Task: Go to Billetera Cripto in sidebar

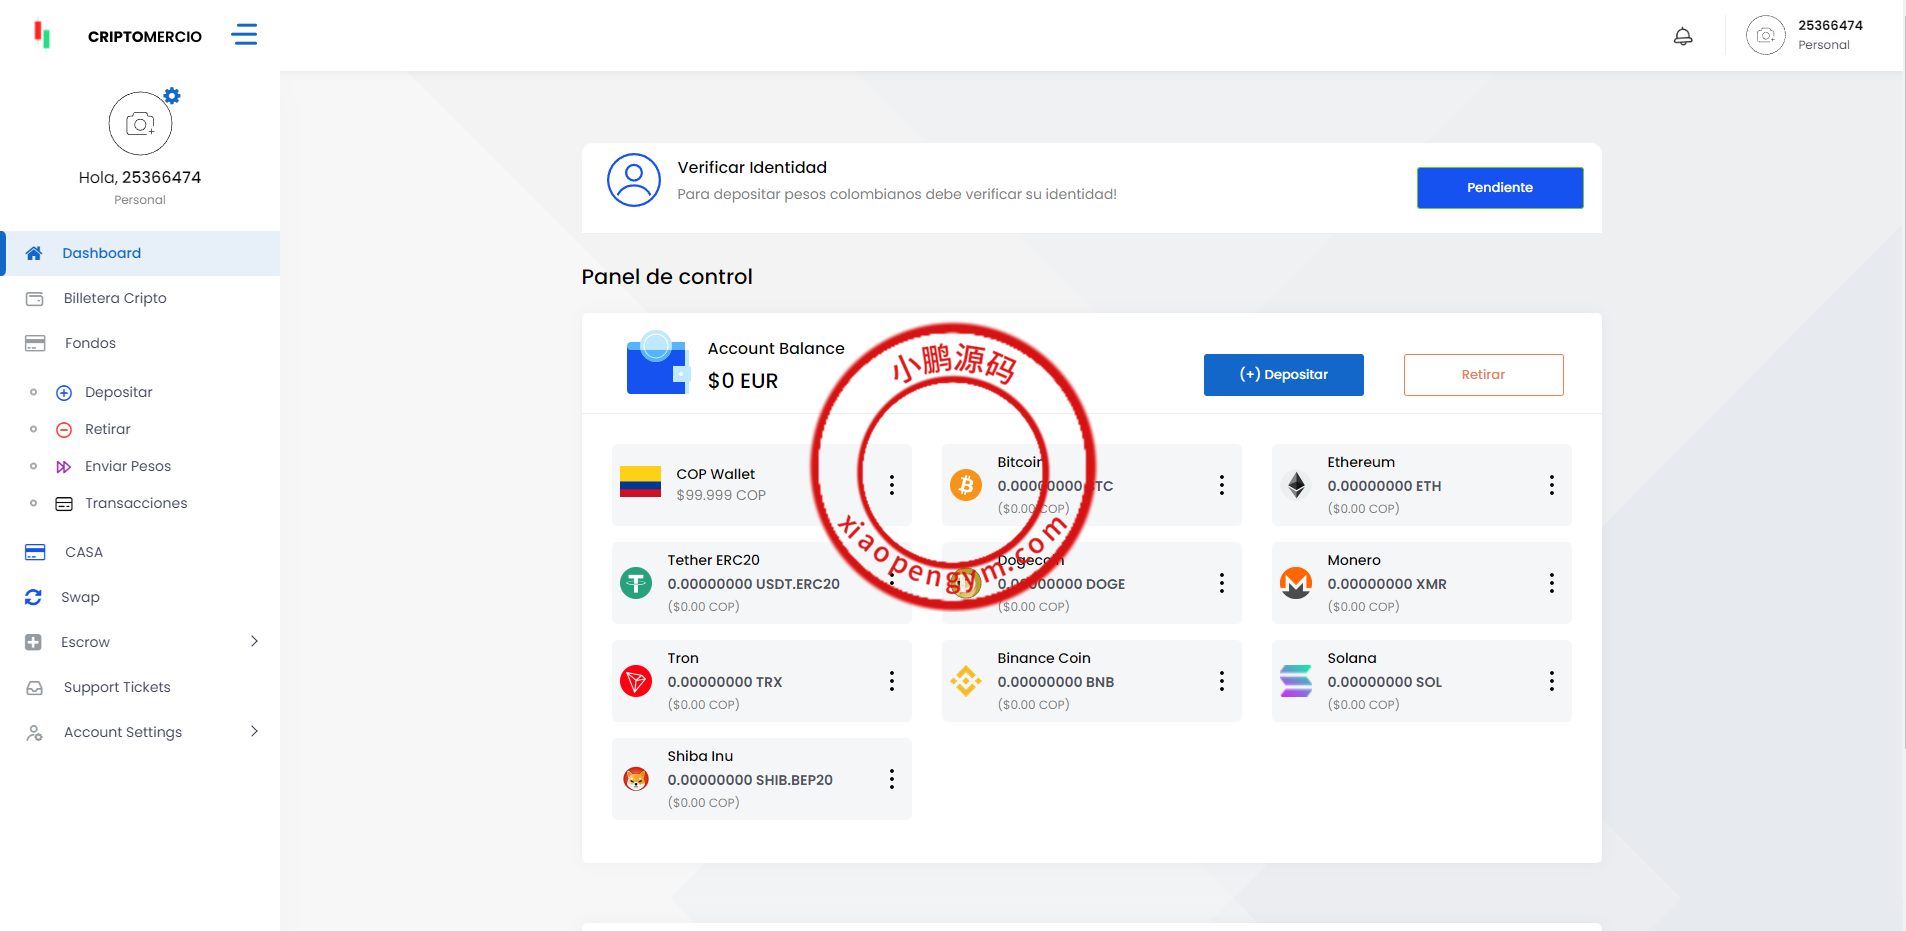Action: pos(115,298)
